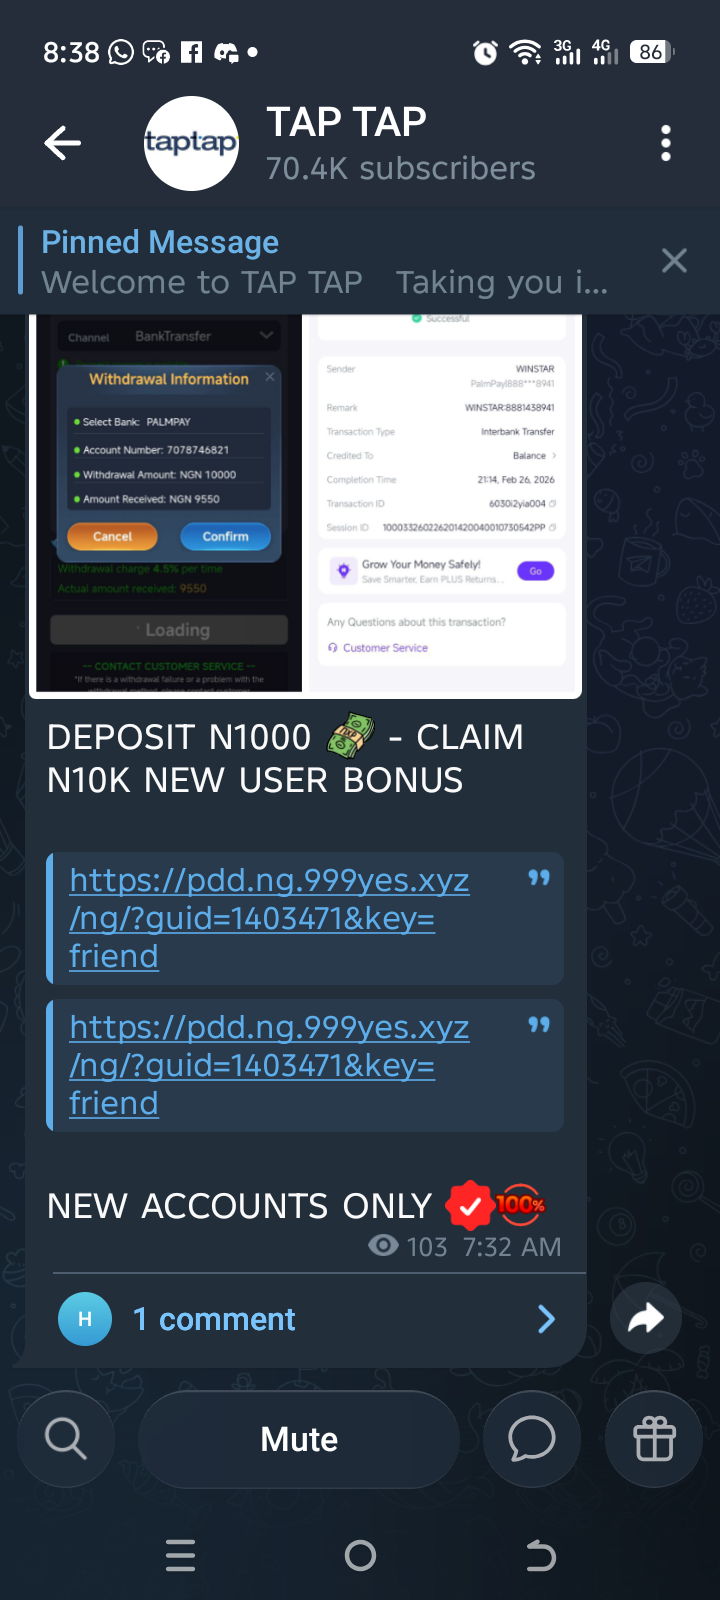This screenshot has height=1600, width=720.
Task: Tap the back arrow in header
Action: tap(62, 143)
